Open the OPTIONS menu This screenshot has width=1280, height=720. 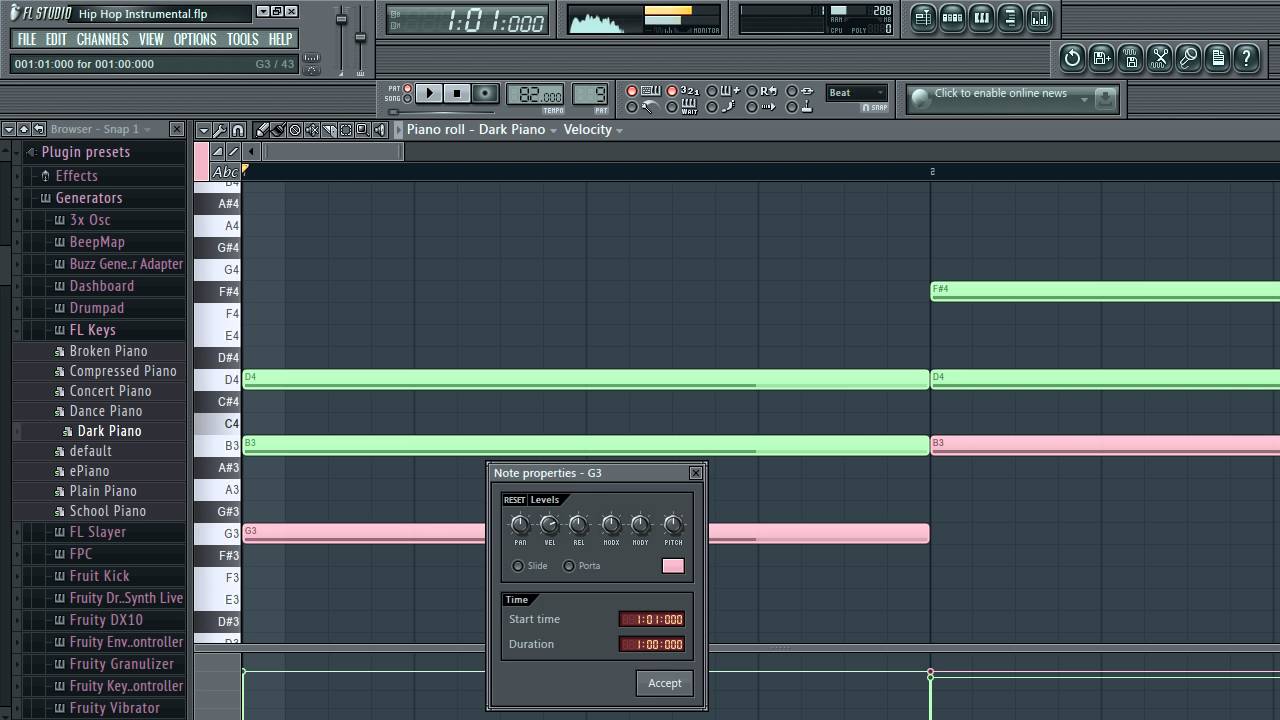(x=195, y=39)
